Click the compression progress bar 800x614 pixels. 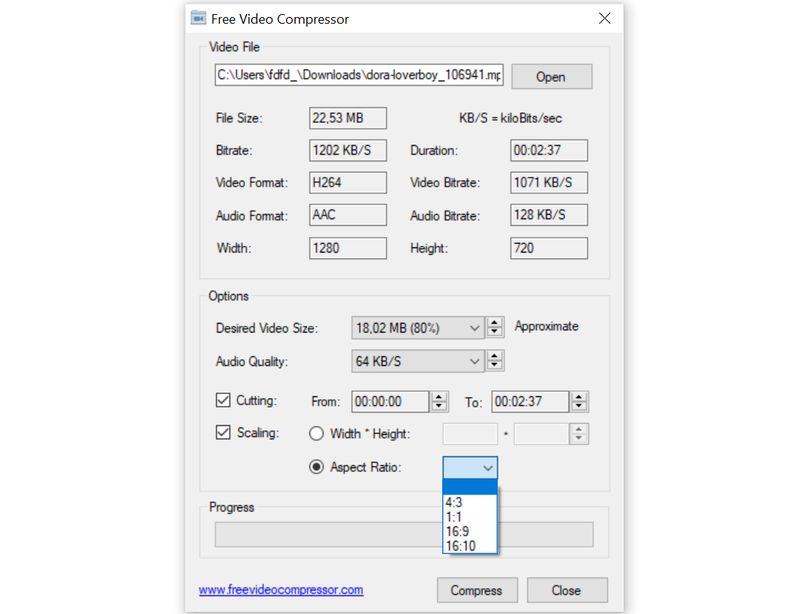pyautogui.click(x=404, y=534)
